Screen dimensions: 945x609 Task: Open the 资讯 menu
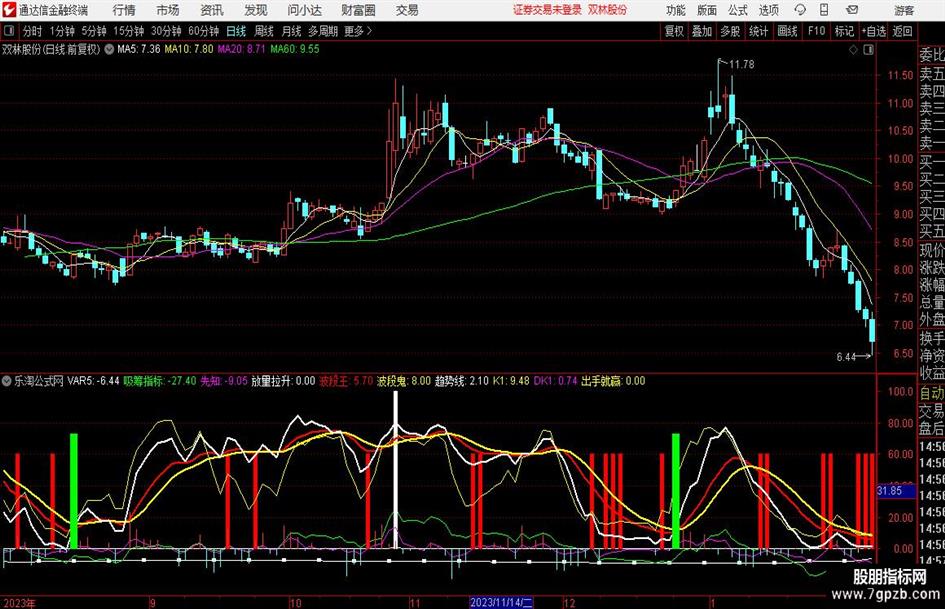[x=212, y=10]
